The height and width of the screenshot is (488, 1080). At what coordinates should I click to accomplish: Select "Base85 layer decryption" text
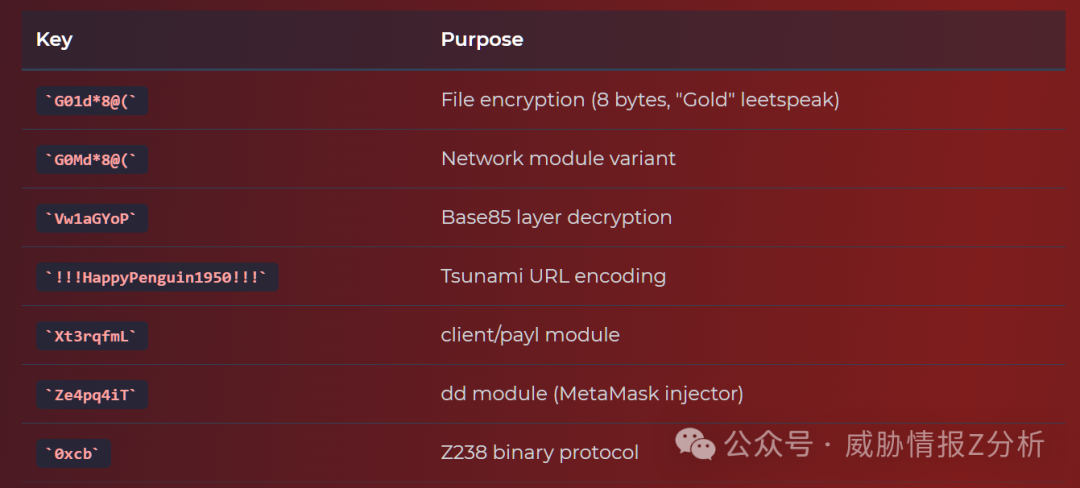click(556, 218)
